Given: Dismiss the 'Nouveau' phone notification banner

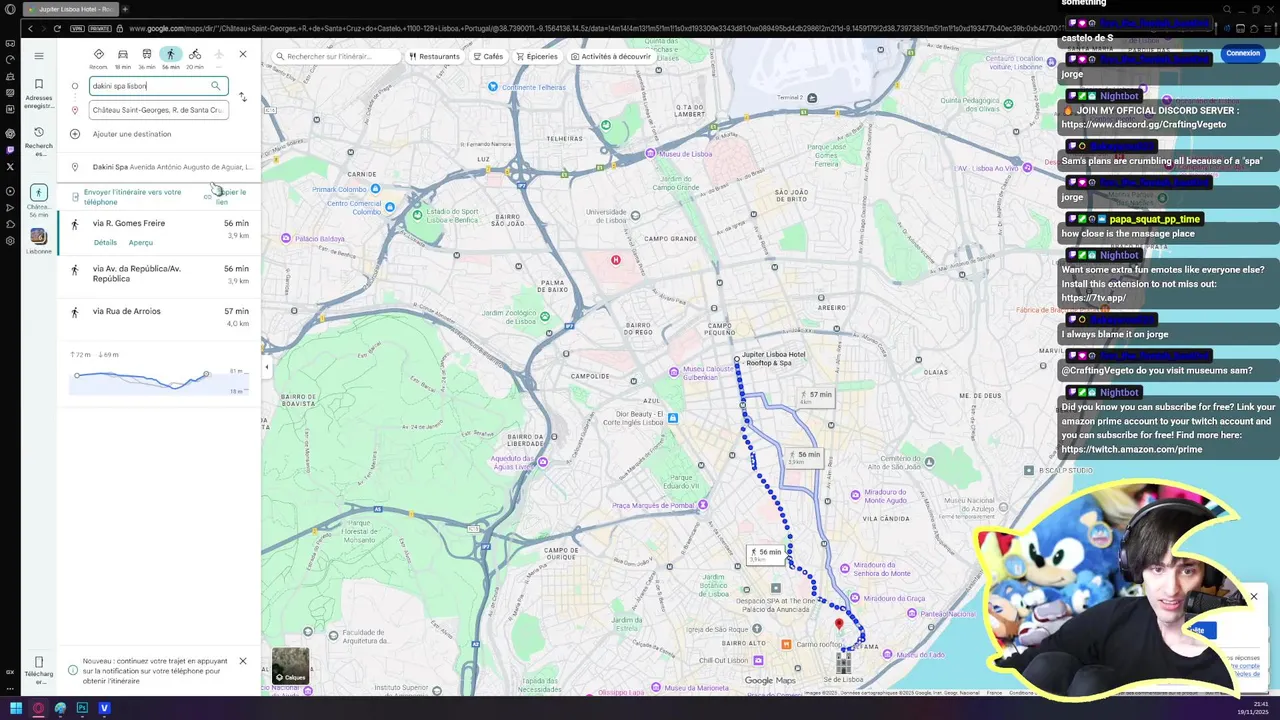Looking at the screenshot, I should coord(242,661).
